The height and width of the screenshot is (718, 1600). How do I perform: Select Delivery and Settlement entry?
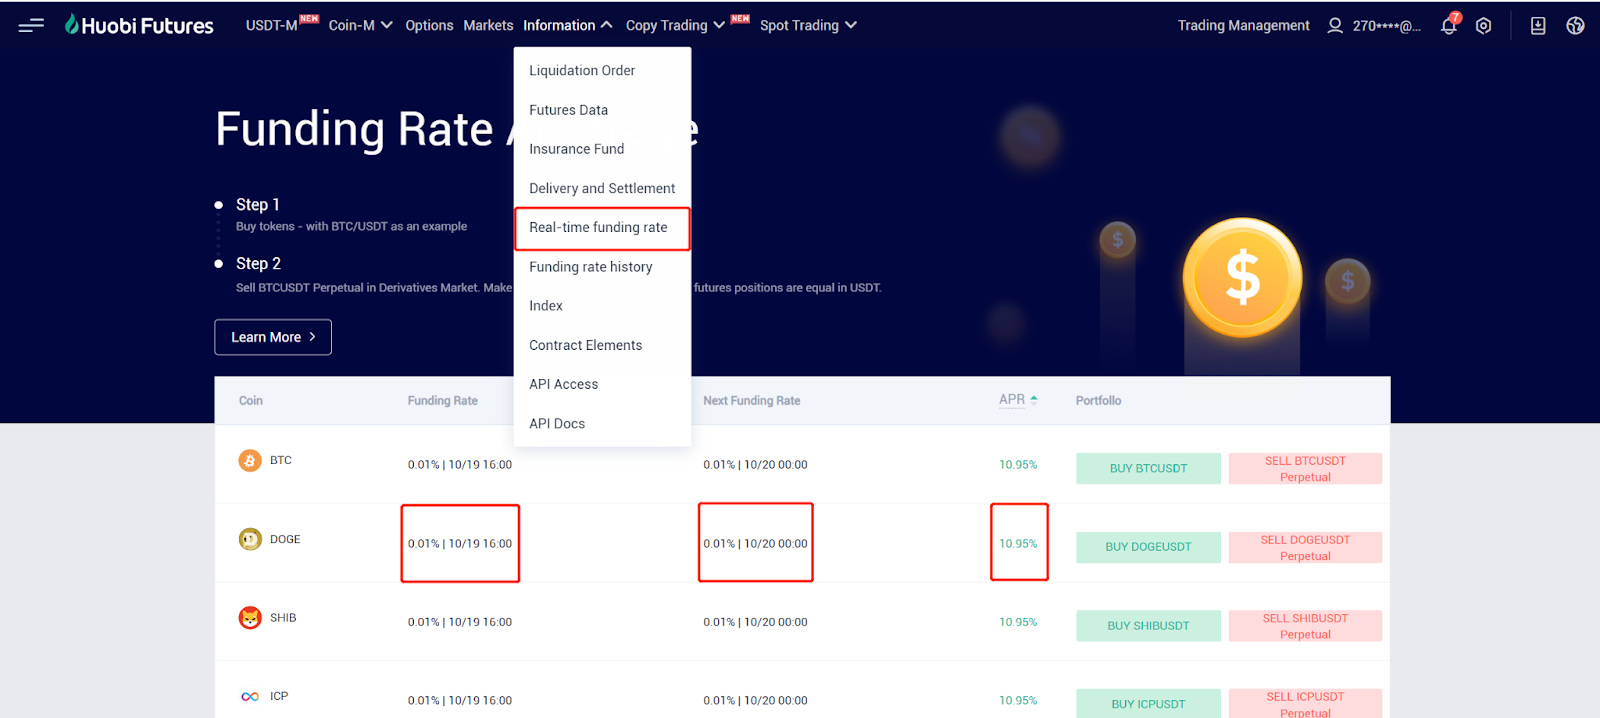[602, 188]
